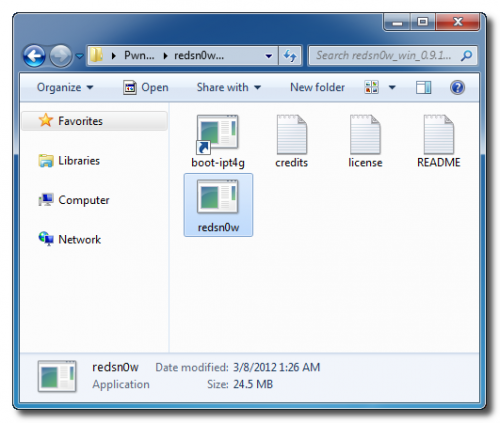Click the greyed Forward arrow button
This screenshot has width=500, height=423.
click(61, 56)
